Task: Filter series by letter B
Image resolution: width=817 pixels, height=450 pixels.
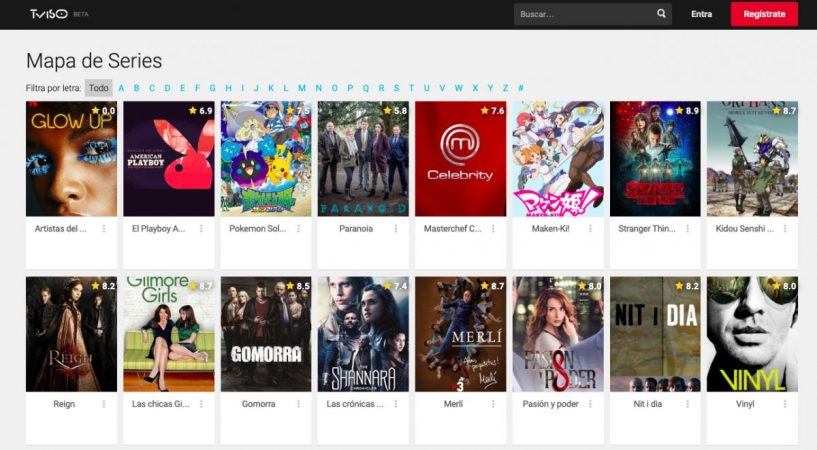Action: tap(137, 88)
